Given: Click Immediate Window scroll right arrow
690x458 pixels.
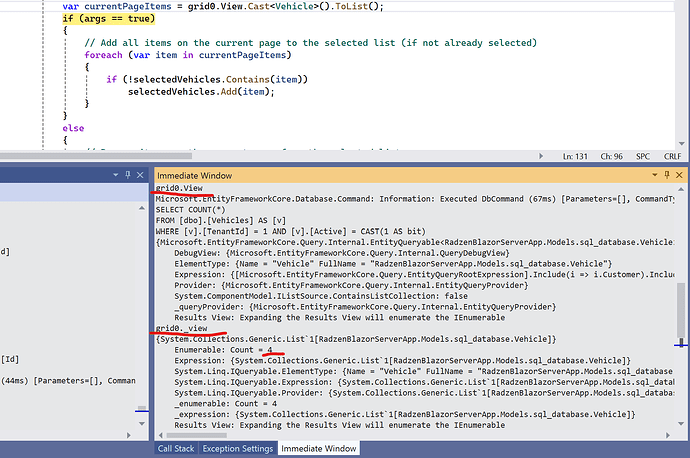Looking at the screenshot, I should tap(668, 435).
